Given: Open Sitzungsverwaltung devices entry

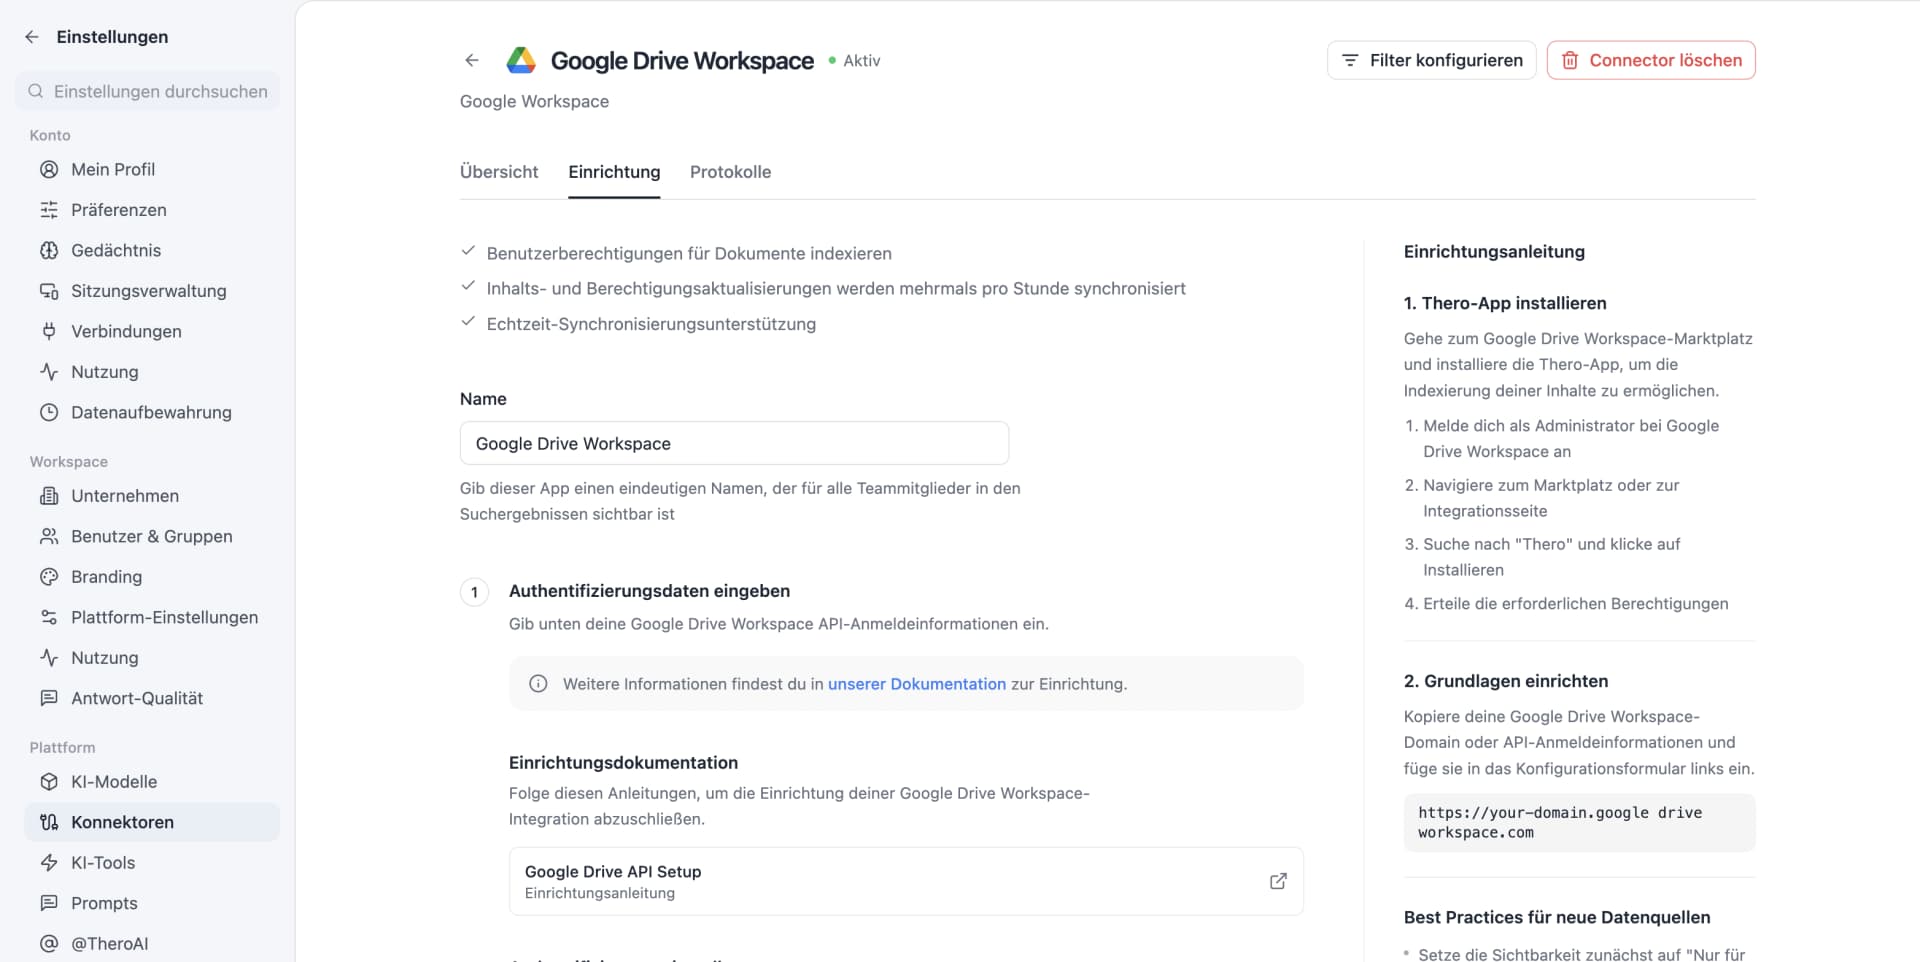Looking at the screenshot, I should click(152, 291).
